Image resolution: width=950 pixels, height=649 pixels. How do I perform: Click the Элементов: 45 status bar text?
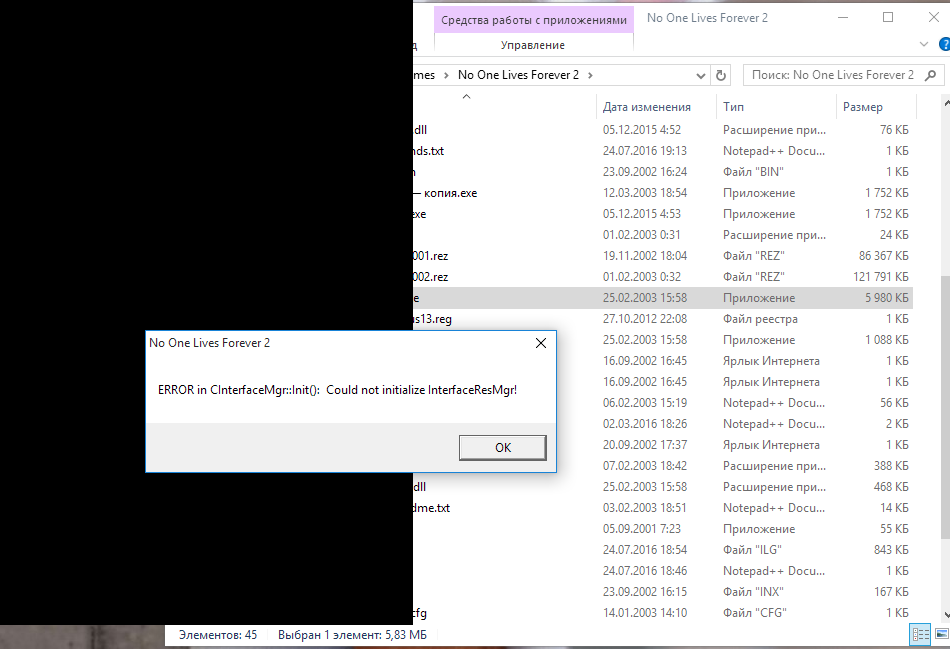click(x=218, y=635)
